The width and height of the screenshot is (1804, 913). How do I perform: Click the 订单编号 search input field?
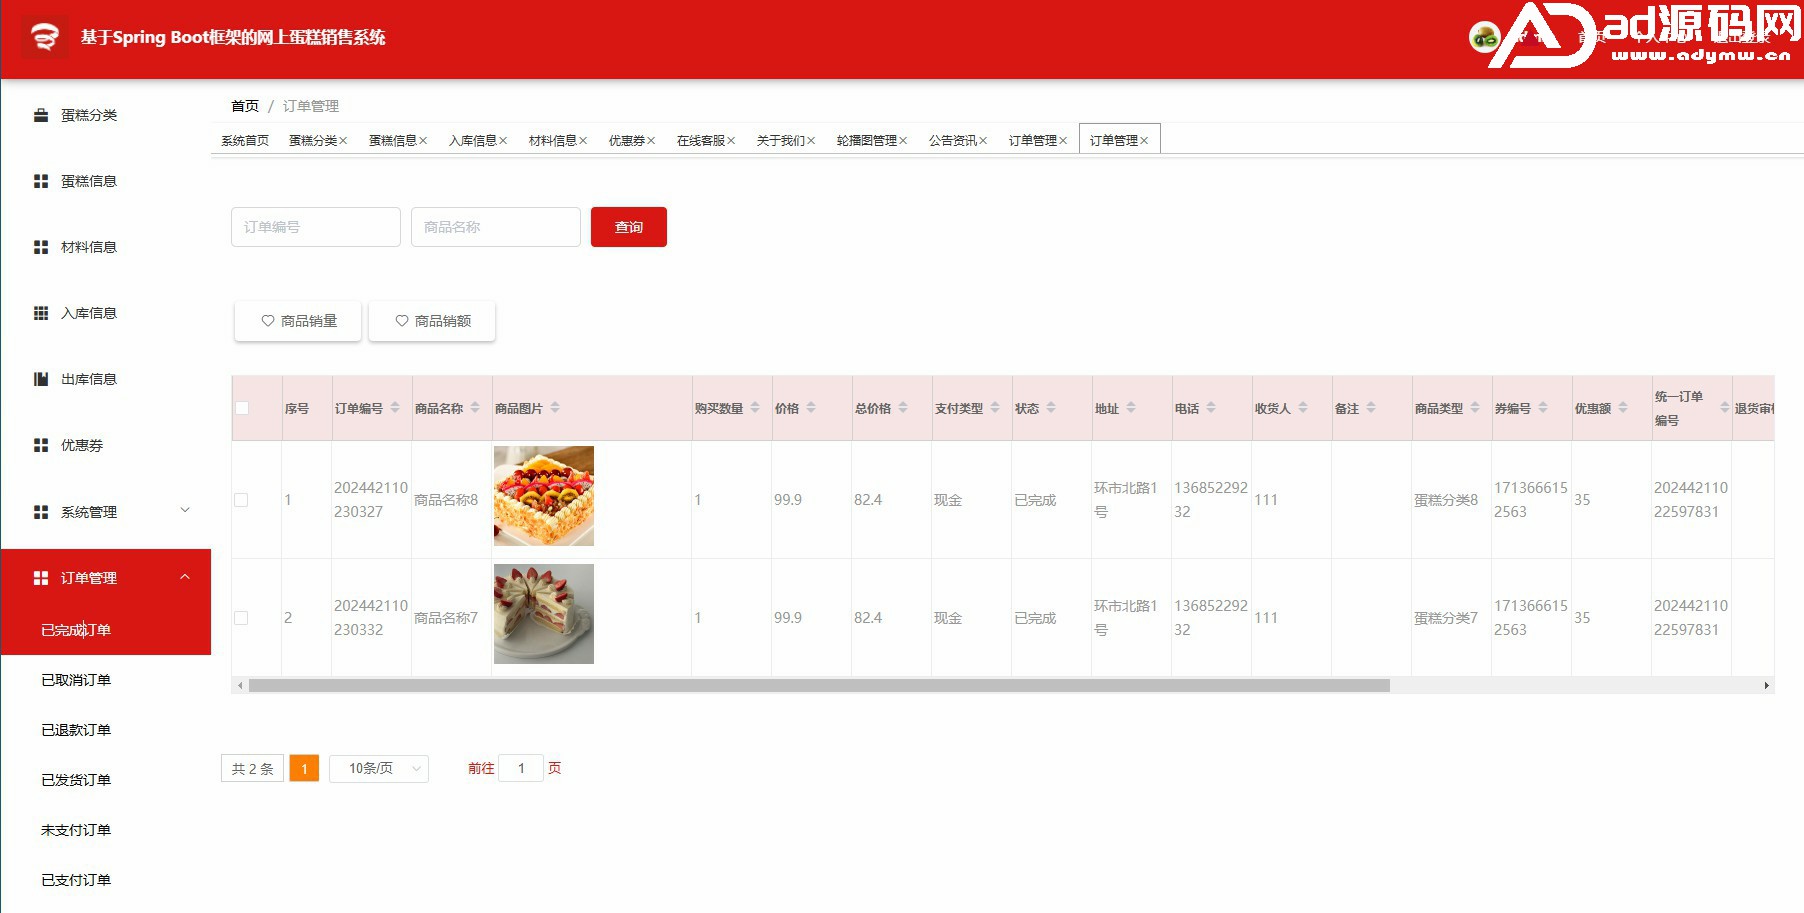point(315,227)
